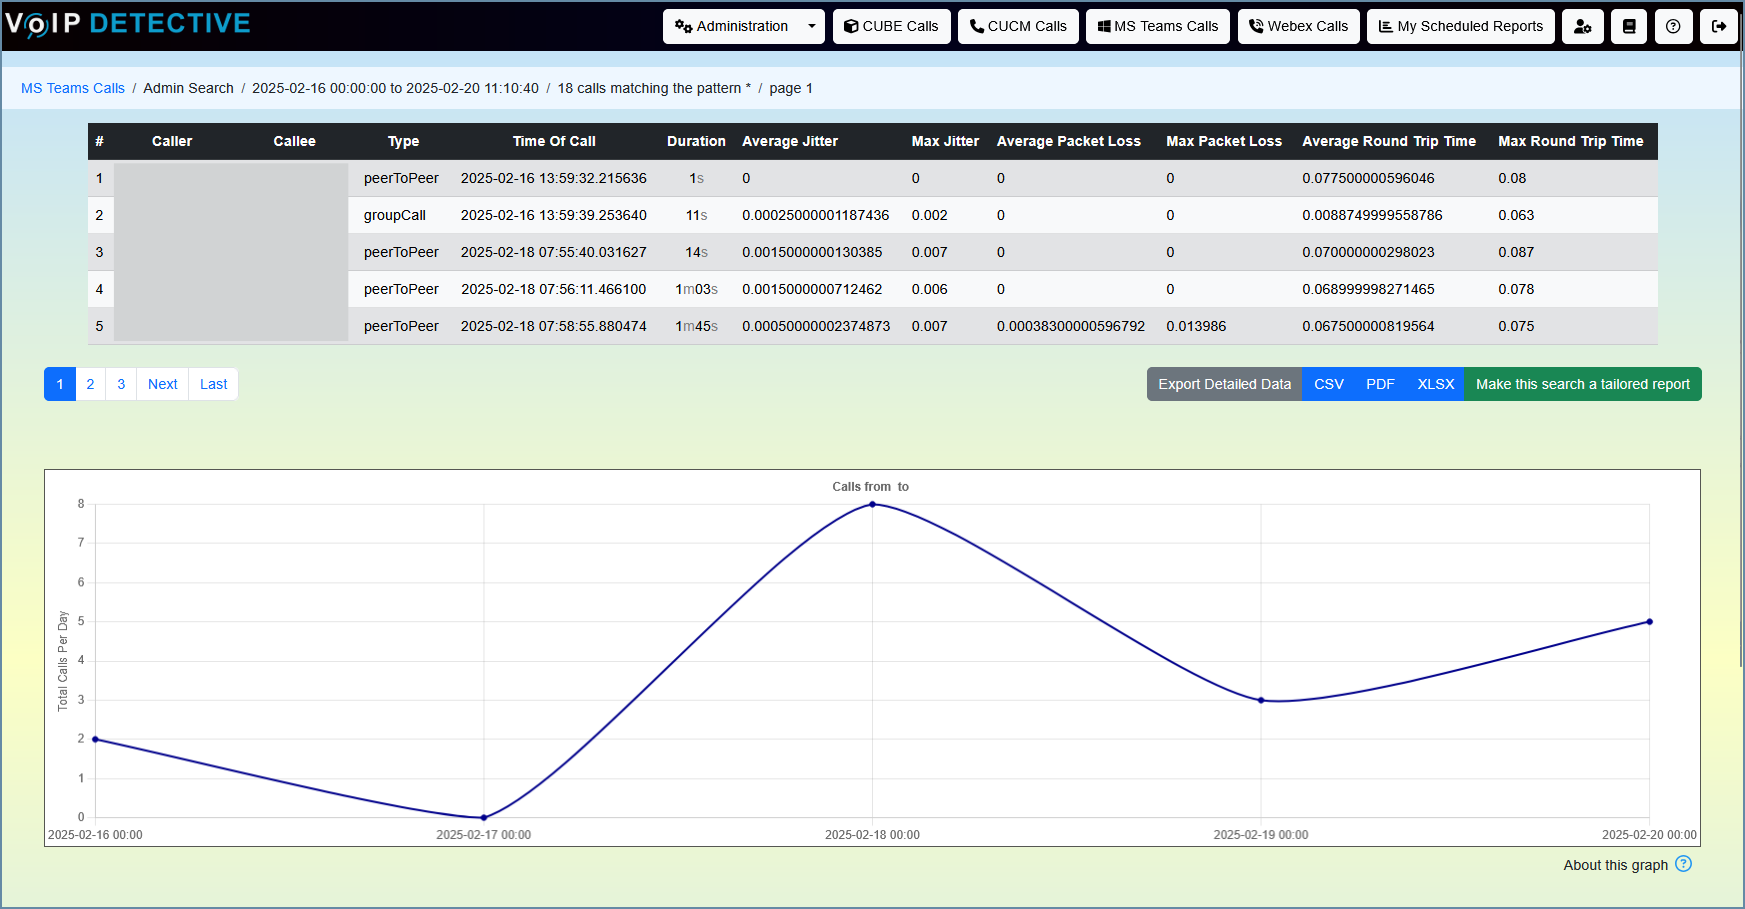Open My Scheduled Reports

1461,27
